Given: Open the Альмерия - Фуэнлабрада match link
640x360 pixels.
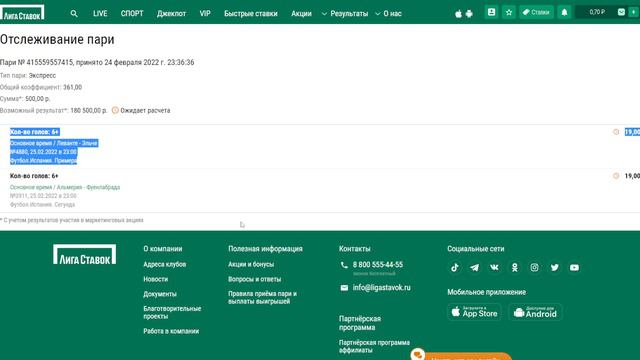Looking at the screenshot, I should [65, 187].
